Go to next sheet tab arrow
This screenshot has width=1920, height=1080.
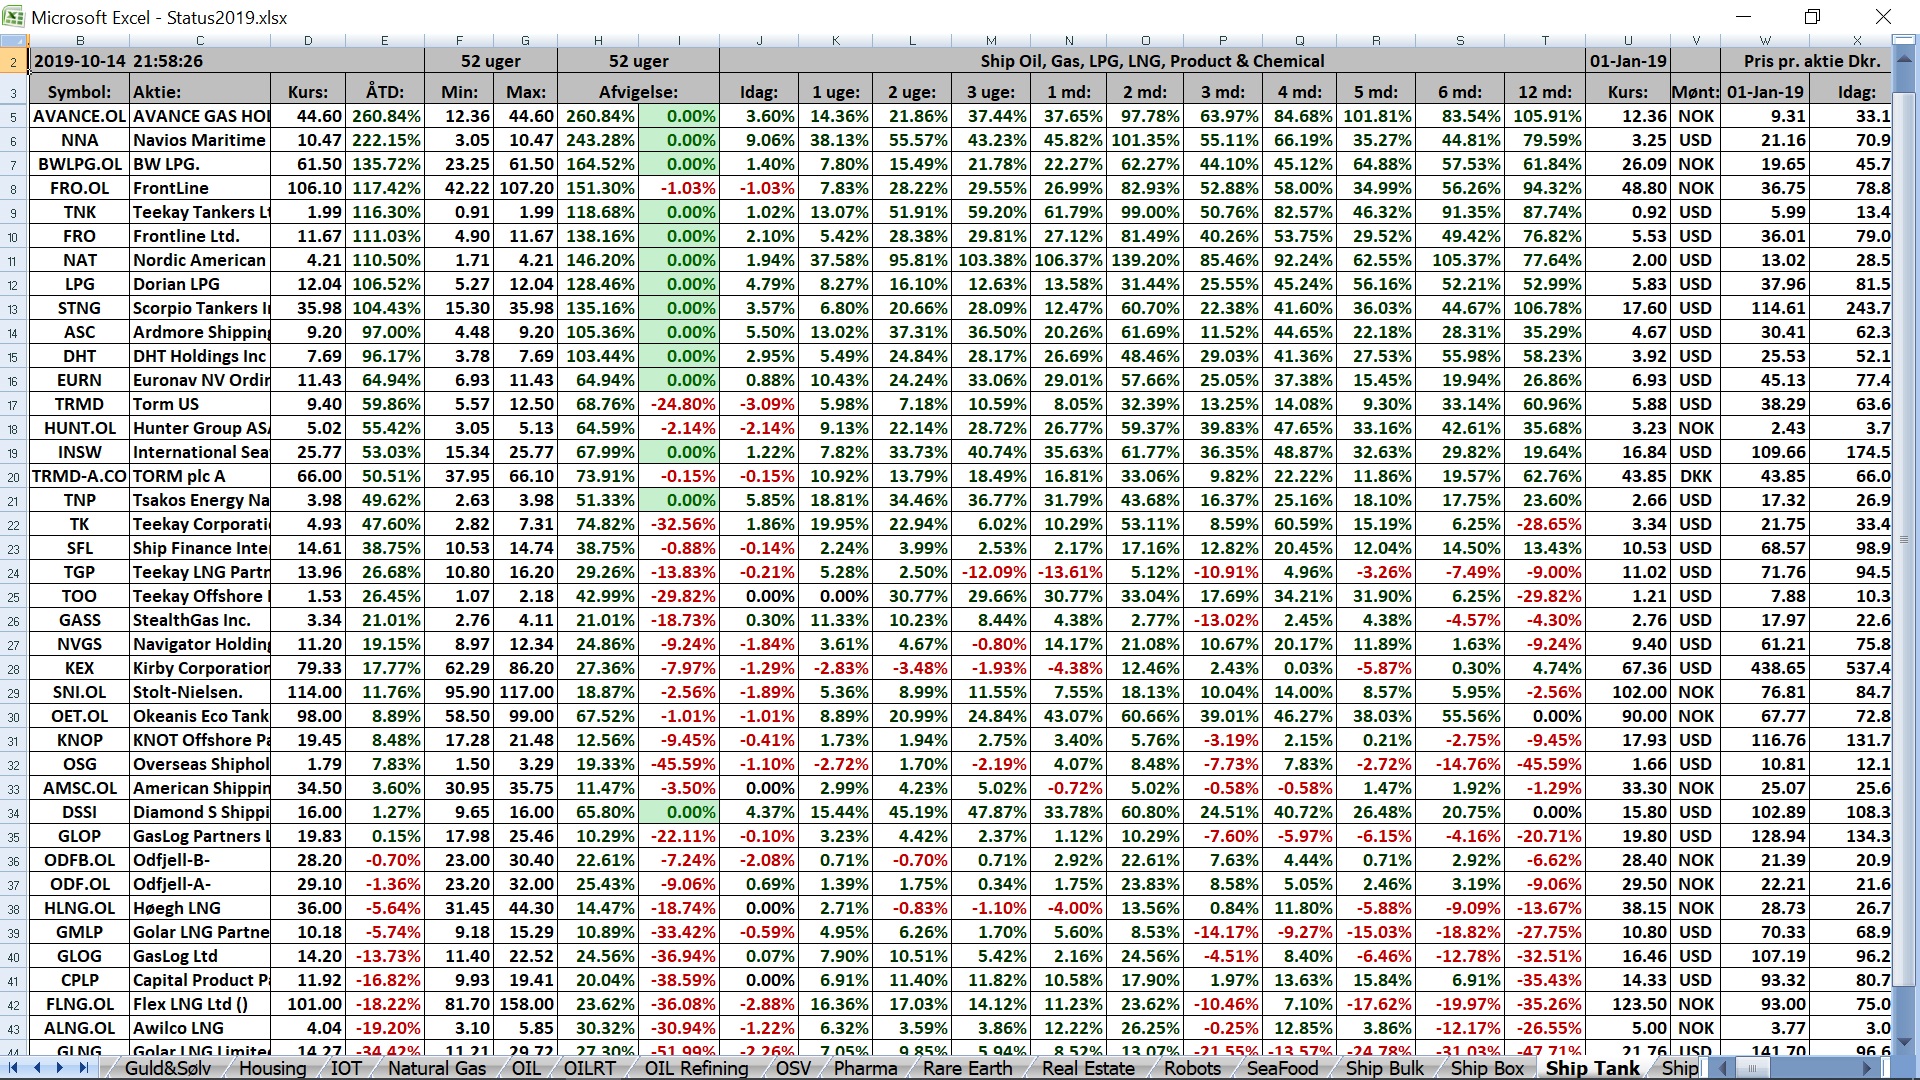[60, 1068]
